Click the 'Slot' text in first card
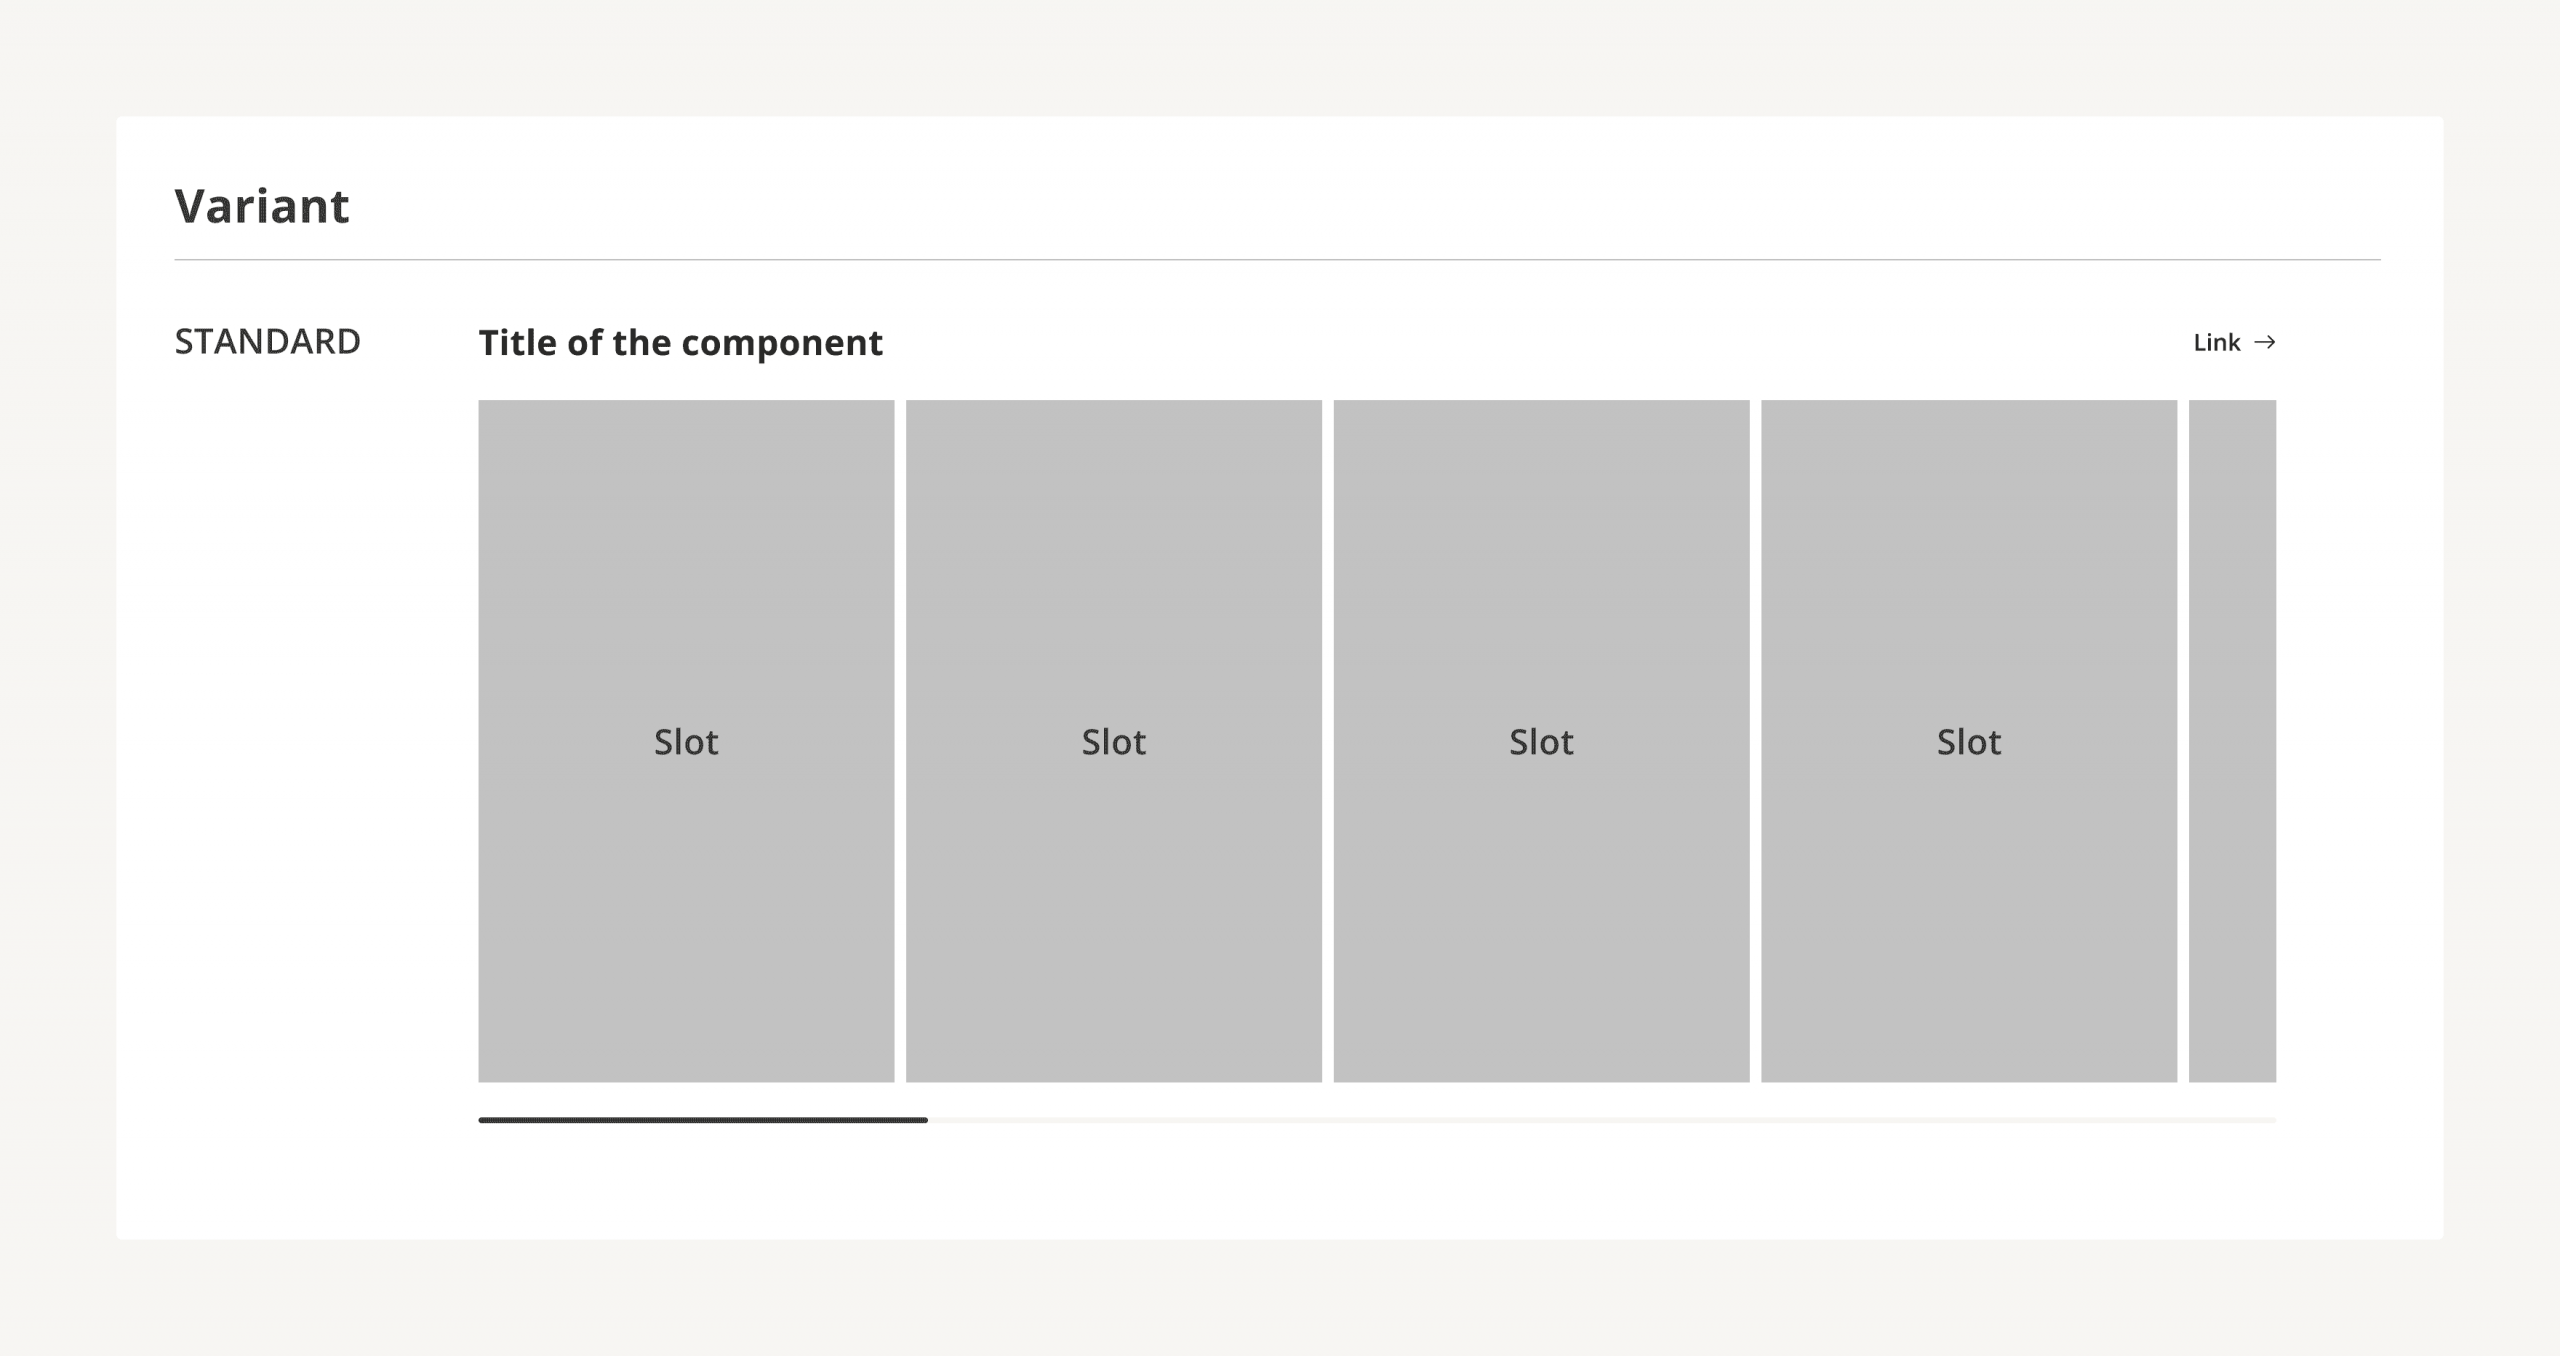 tap(686, 742)
